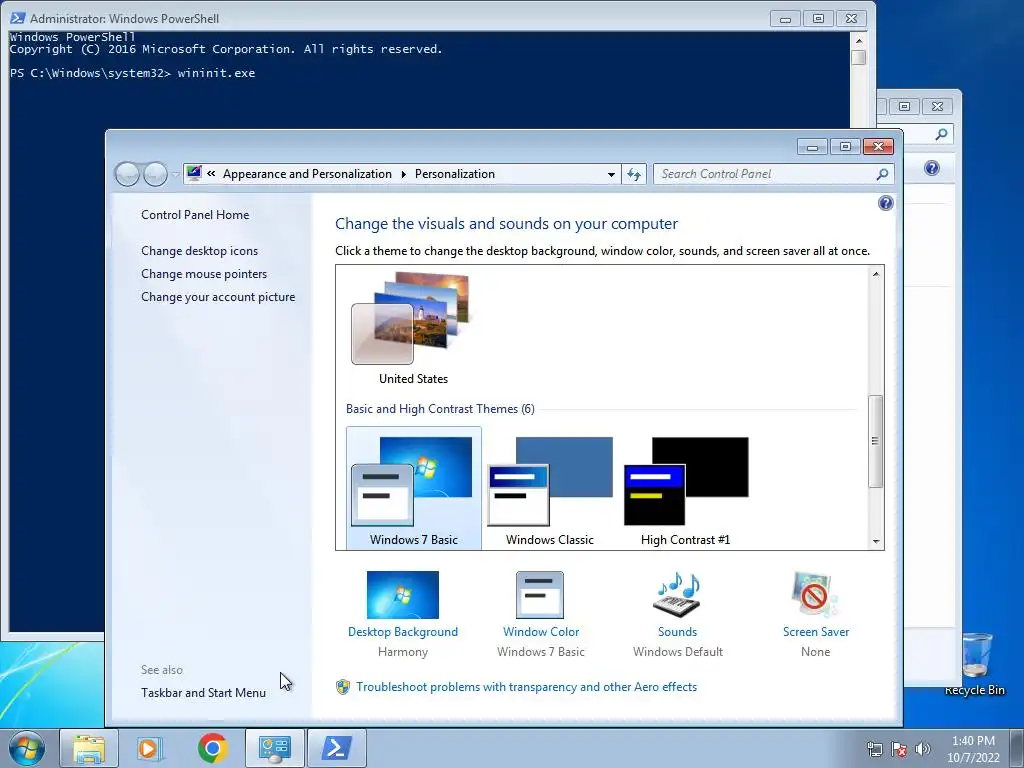Screen dimensions: 1024x768
Task: Click the Forward navigation button
Action: 155,174
